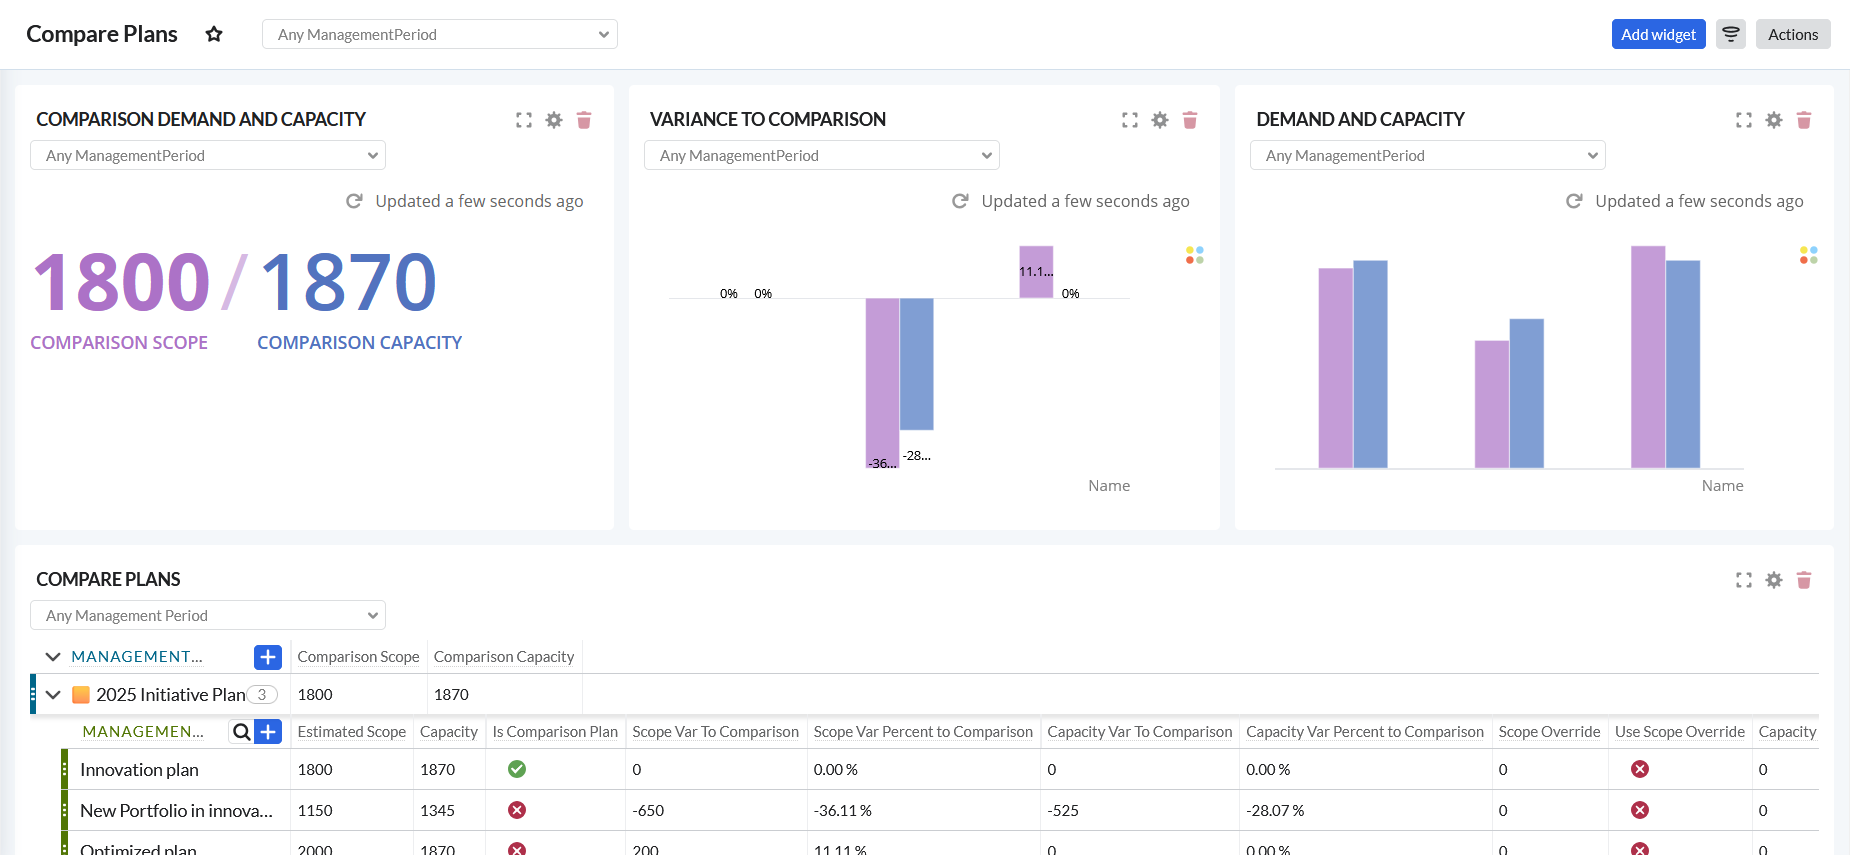Click the Add widget button
The width and height of the screenshot is (1850, 855).
1658,34
